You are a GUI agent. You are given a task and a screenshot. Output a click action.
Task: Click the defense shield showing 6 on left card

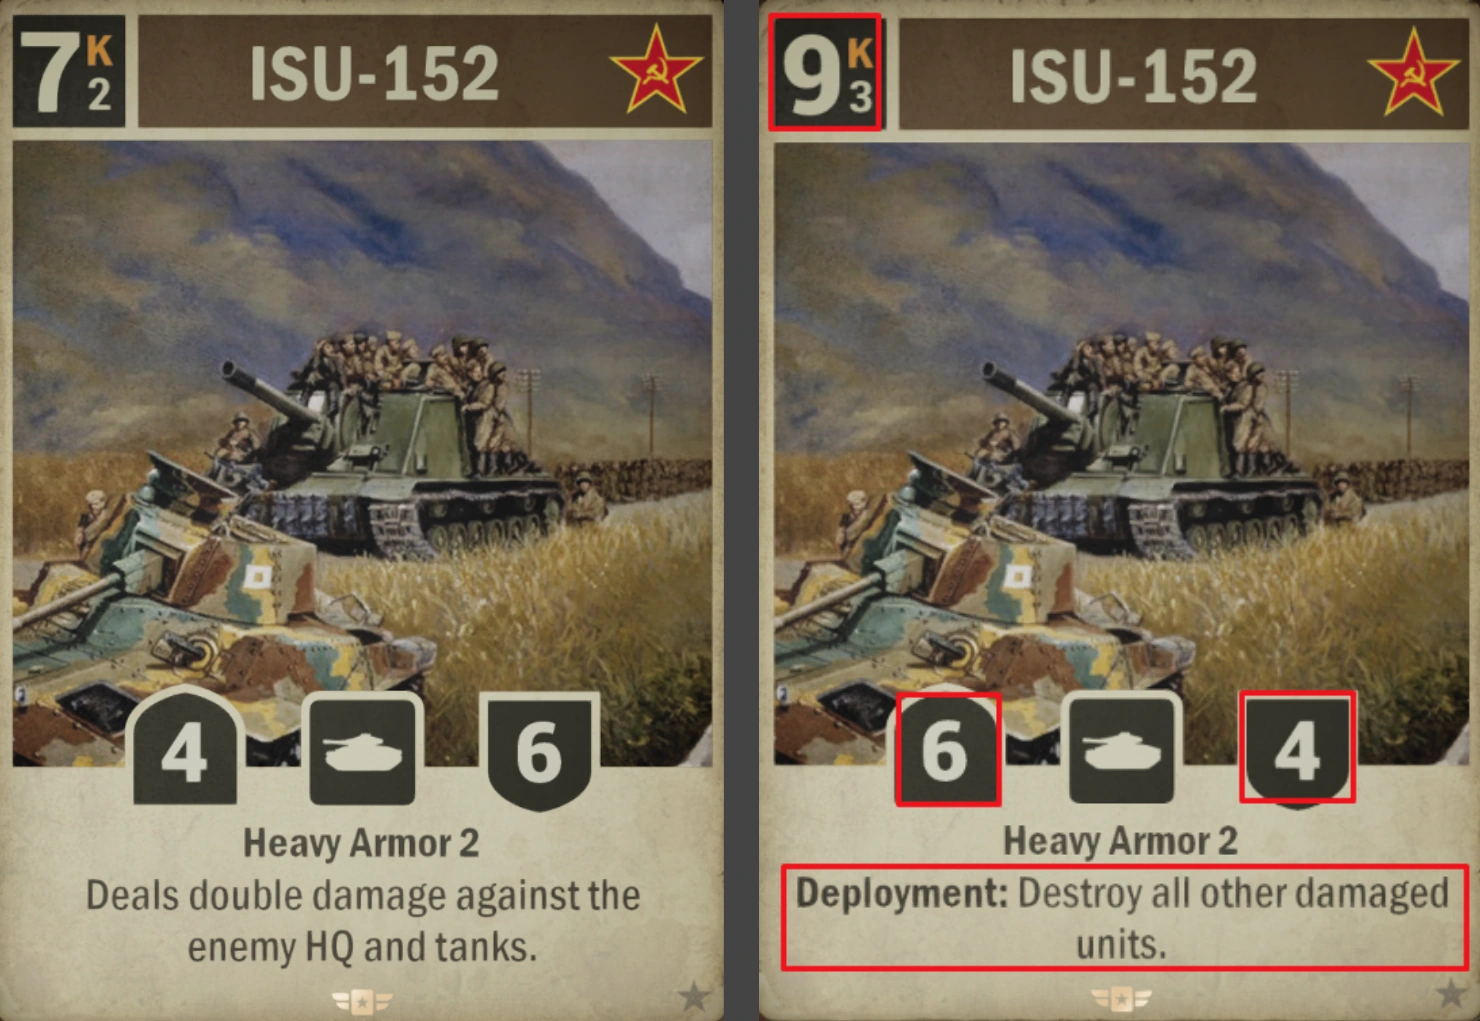click(x=539, y=752)
